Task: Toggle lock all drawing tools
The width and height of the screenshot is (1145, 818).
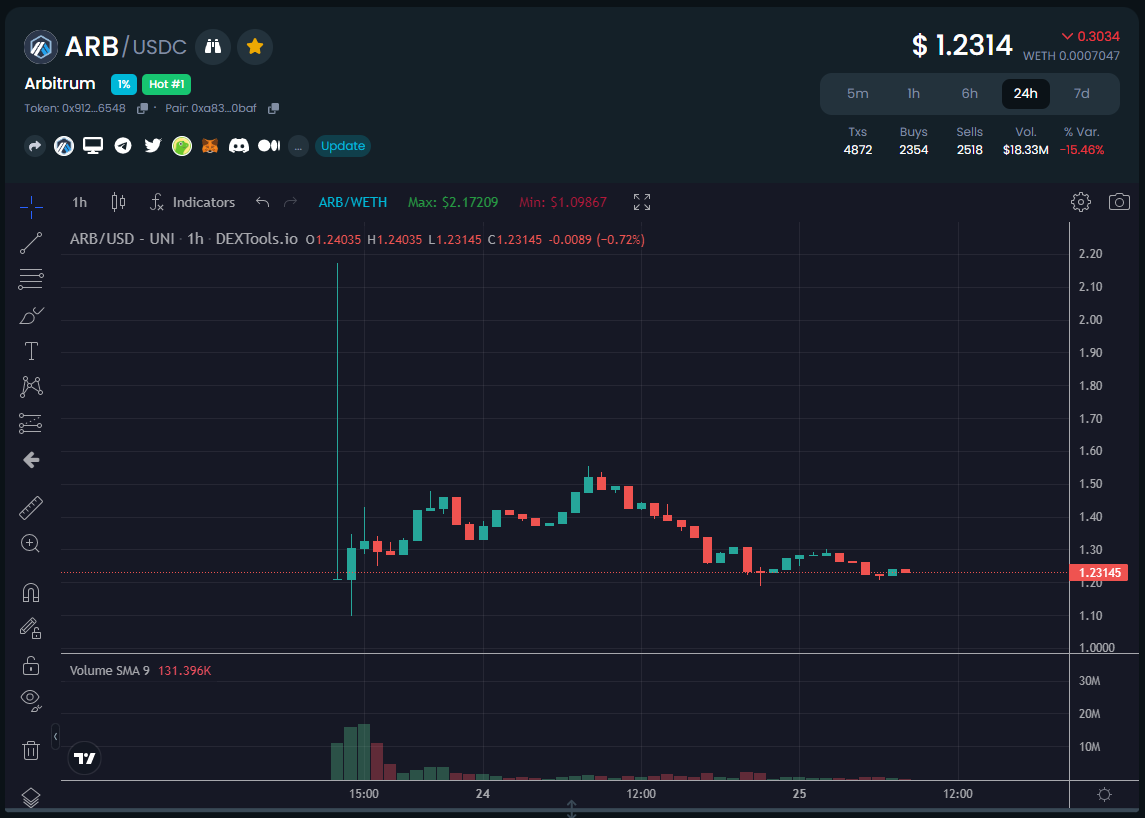Action: [x=31, y=665]
